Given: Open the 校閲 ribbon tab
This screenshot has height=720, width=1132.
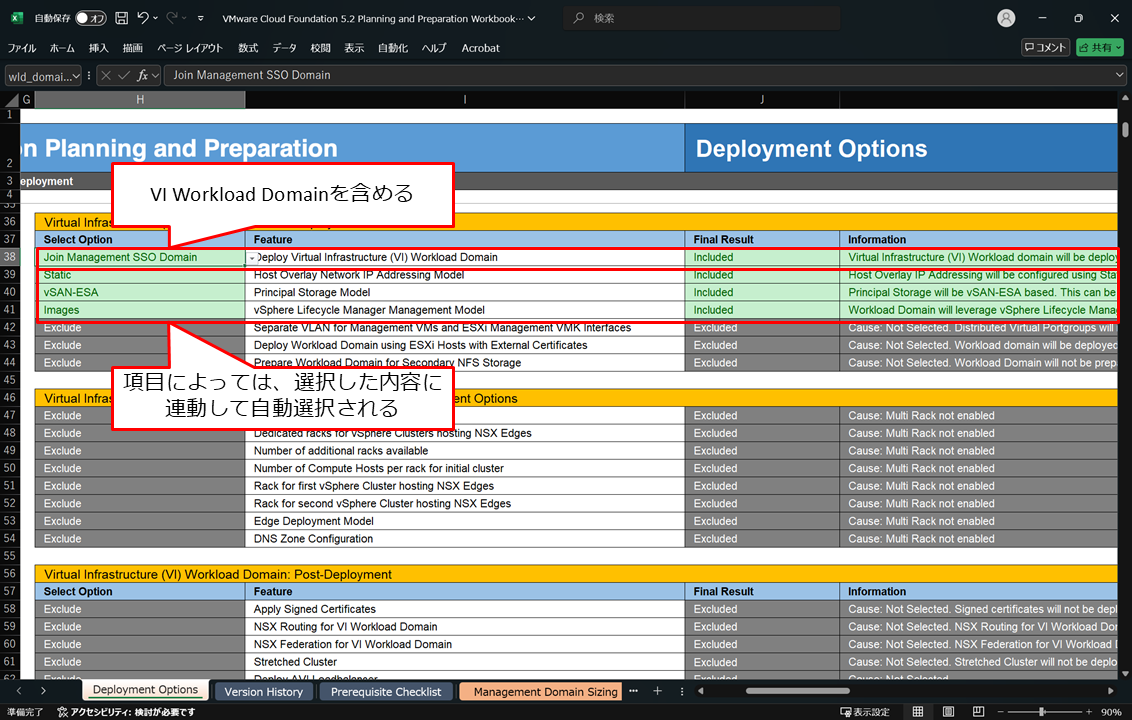Looking at the screenshot, I should pyautogui.click(x=320, y=48).
